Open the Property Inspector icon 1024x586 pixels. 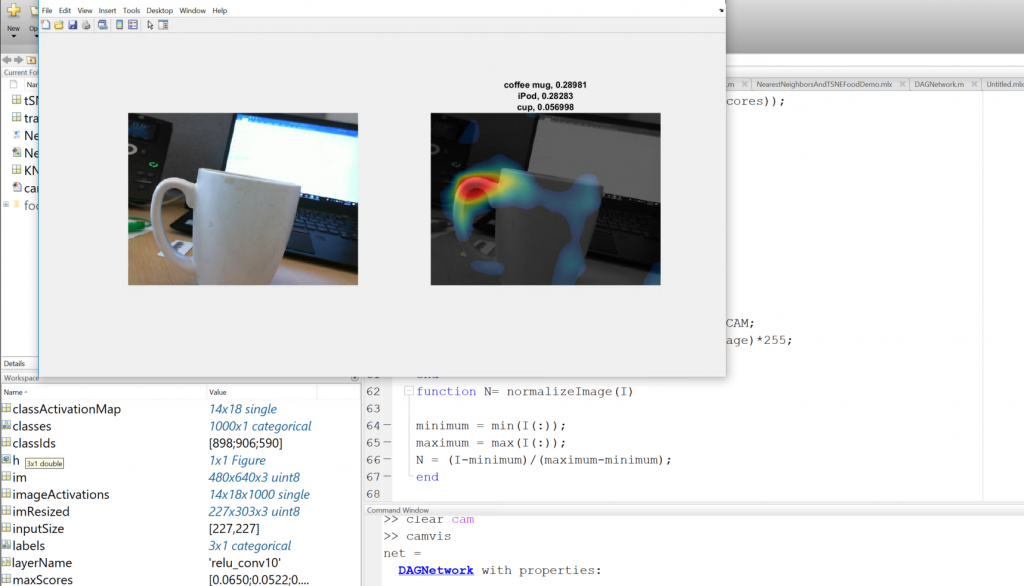tap(163, 25)
